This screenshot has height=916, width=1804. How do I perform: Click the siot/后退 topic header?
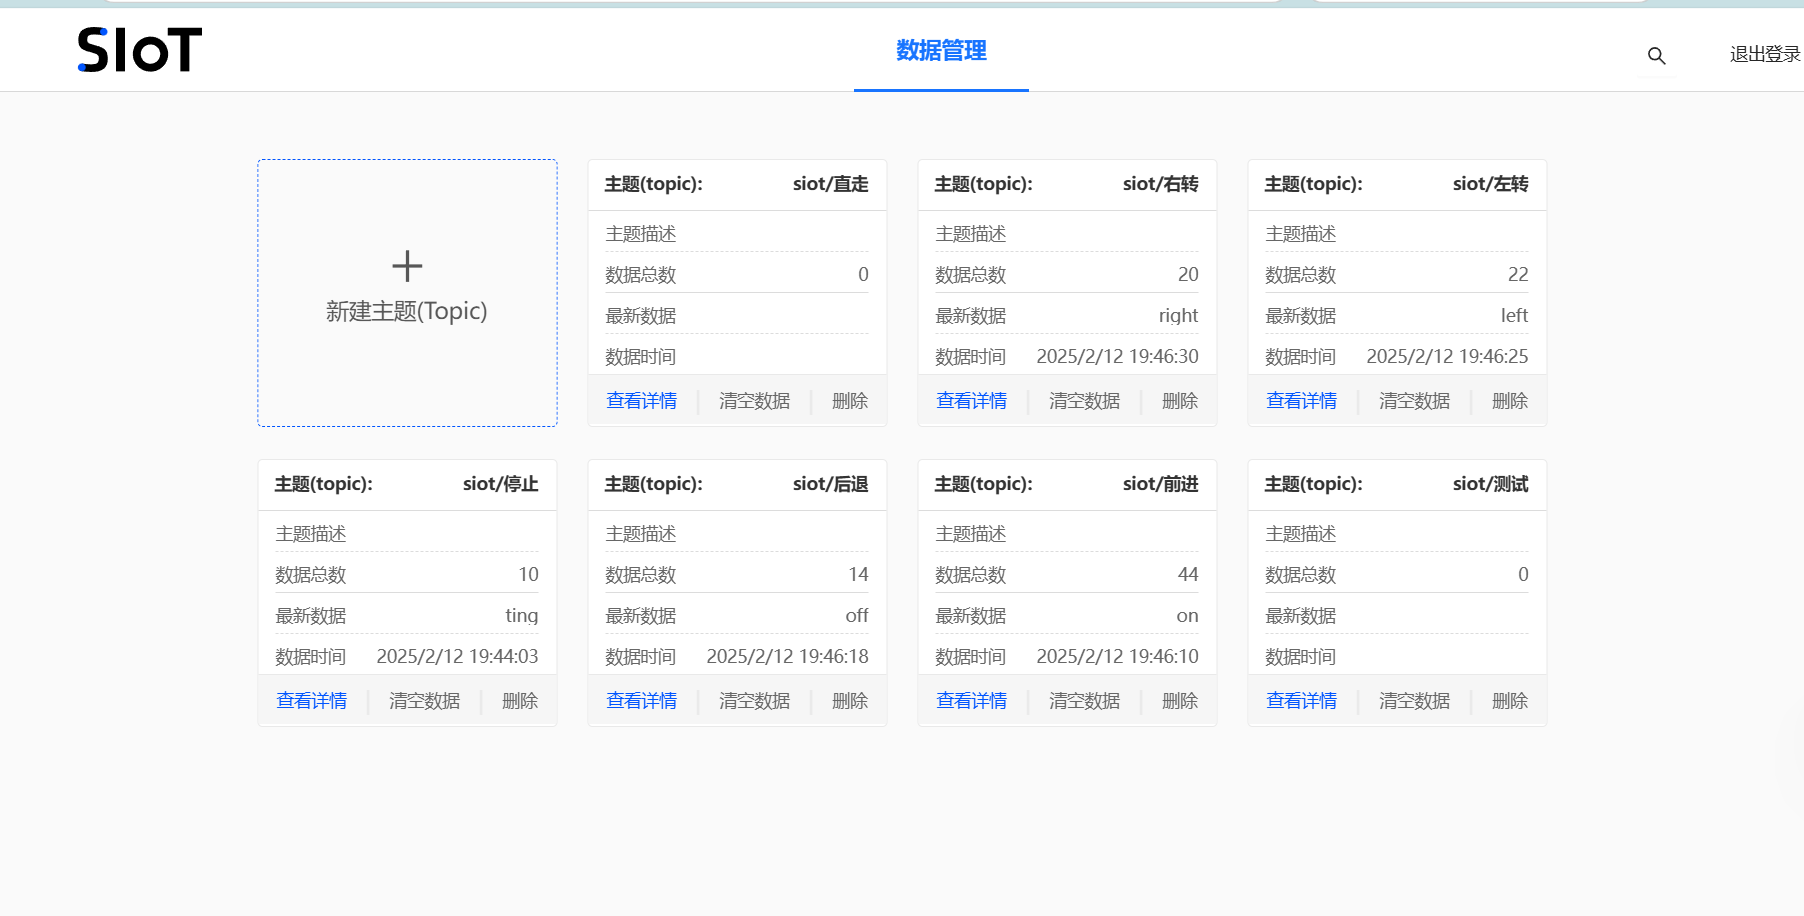[737, 484]
